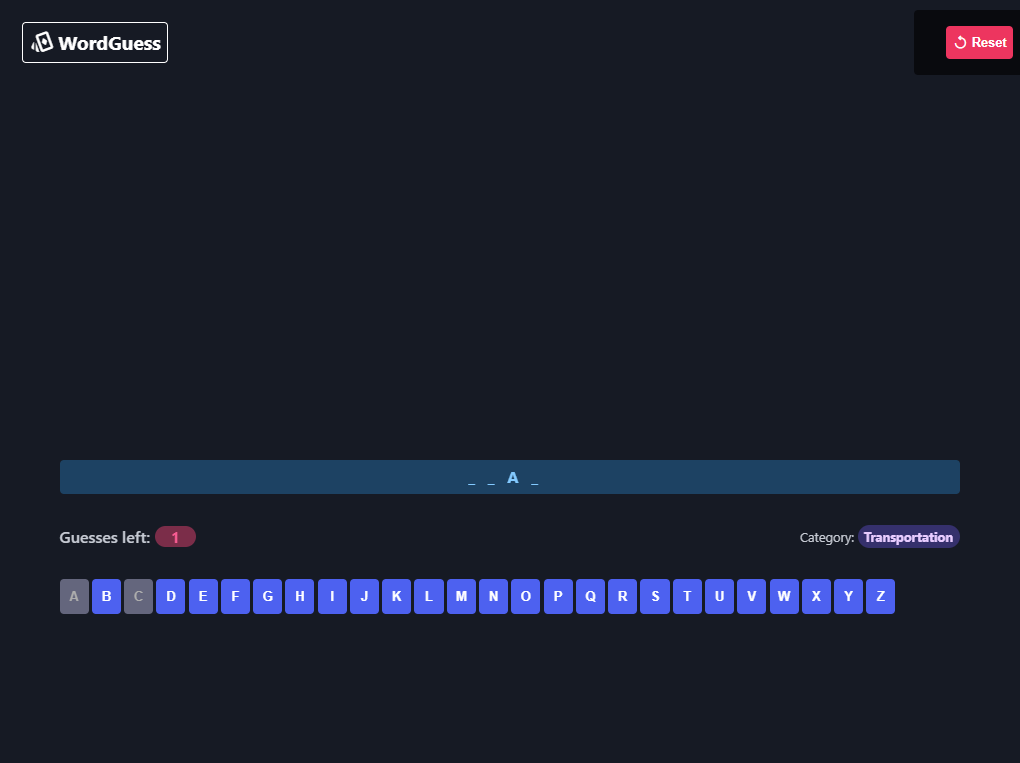Guess the letter S

click(654, 596)
